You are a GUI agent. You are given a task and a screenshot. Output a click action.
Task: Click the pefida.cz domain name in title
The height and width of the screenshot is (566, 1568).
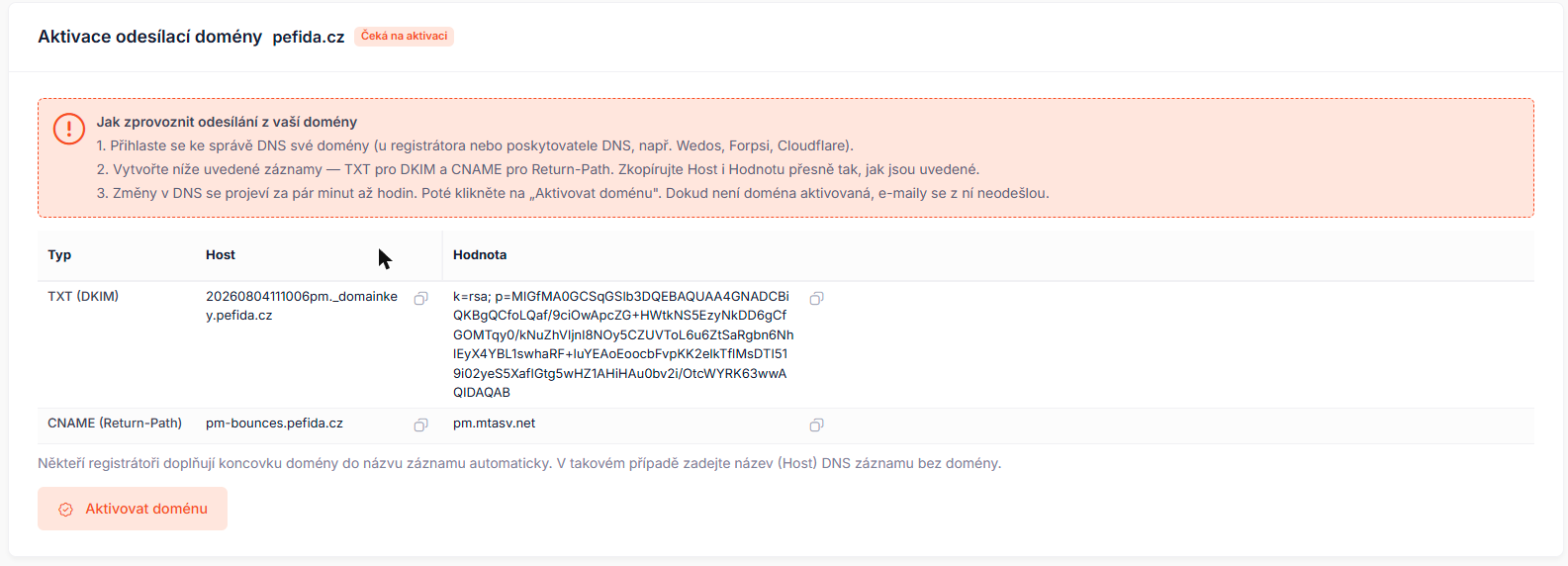click(308, 37)
